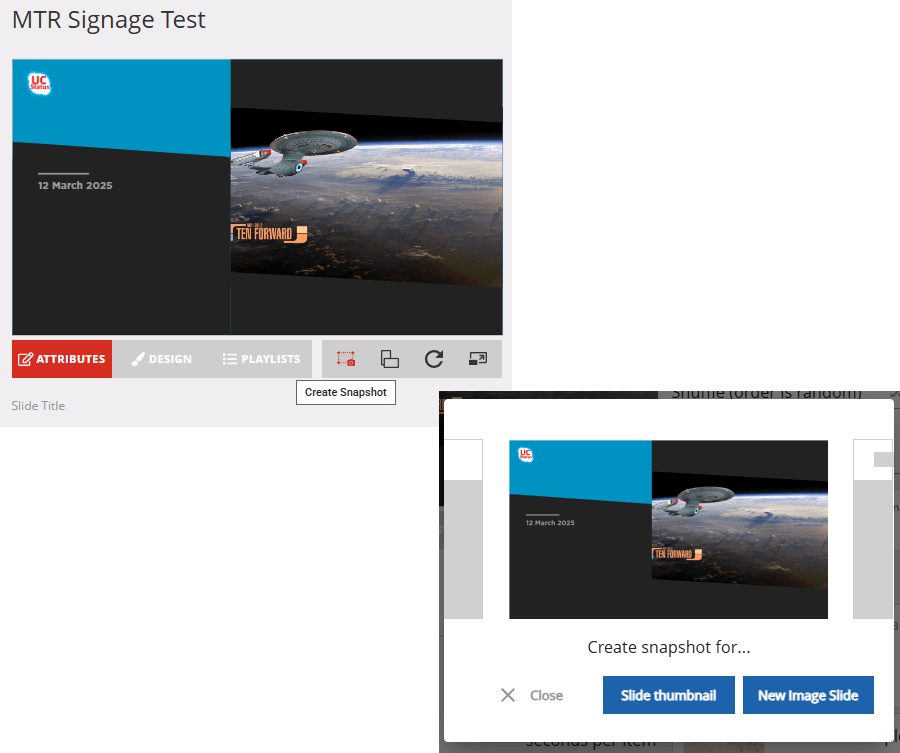Click the partial slide on dialog's right edge
Viewport: 900px width, 753px height.
[x=872, y=530]
